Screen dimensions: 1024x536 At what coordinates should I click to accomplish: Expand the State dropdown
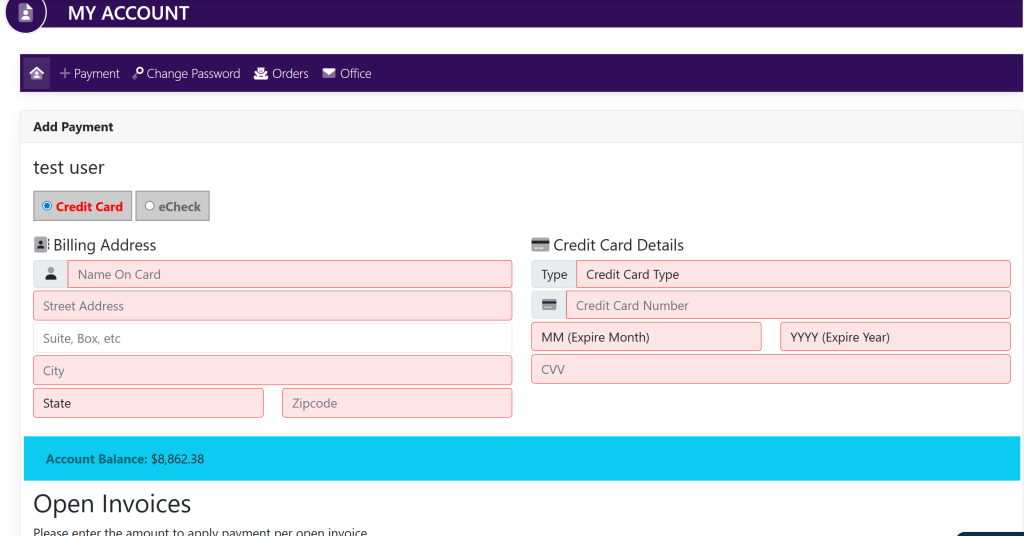(148, 403)
